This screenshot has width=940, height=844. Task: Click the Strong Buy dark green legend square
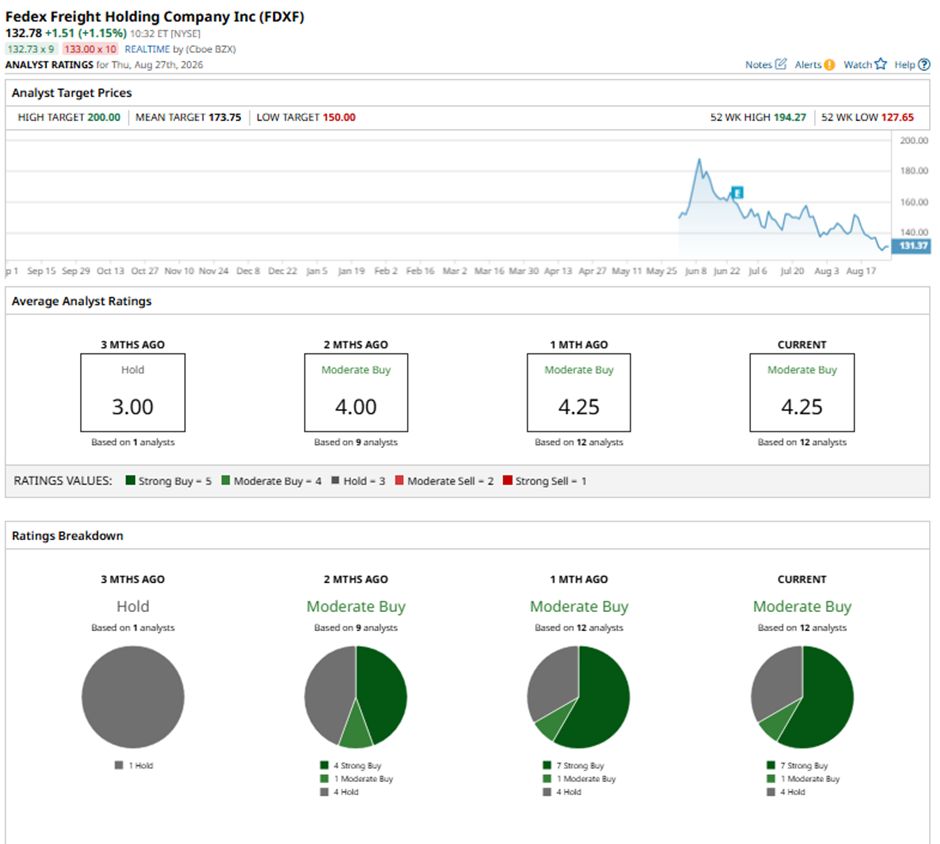(x=130, y=480)
